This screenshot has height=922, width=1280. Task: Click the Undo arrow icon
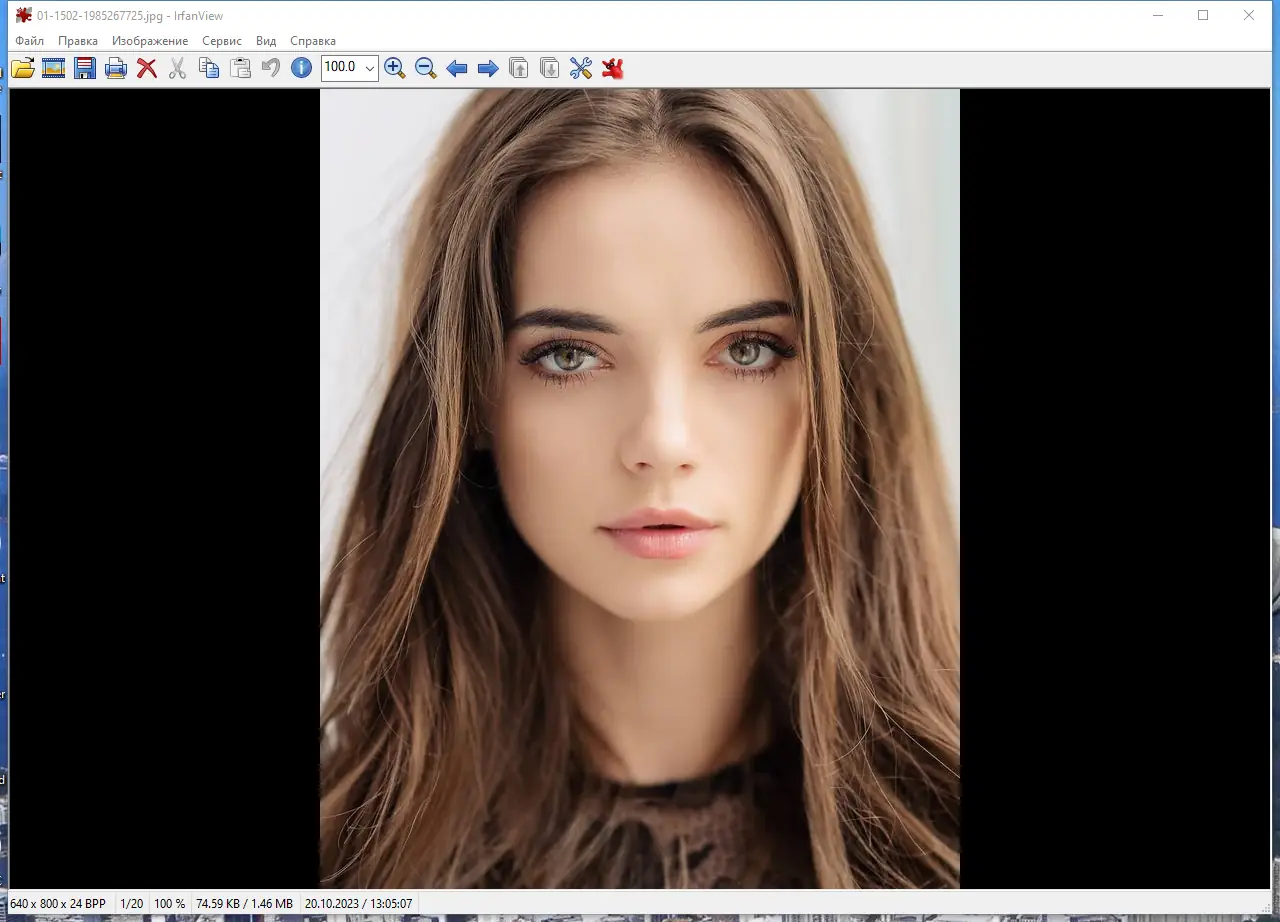[x=270, y=68]
